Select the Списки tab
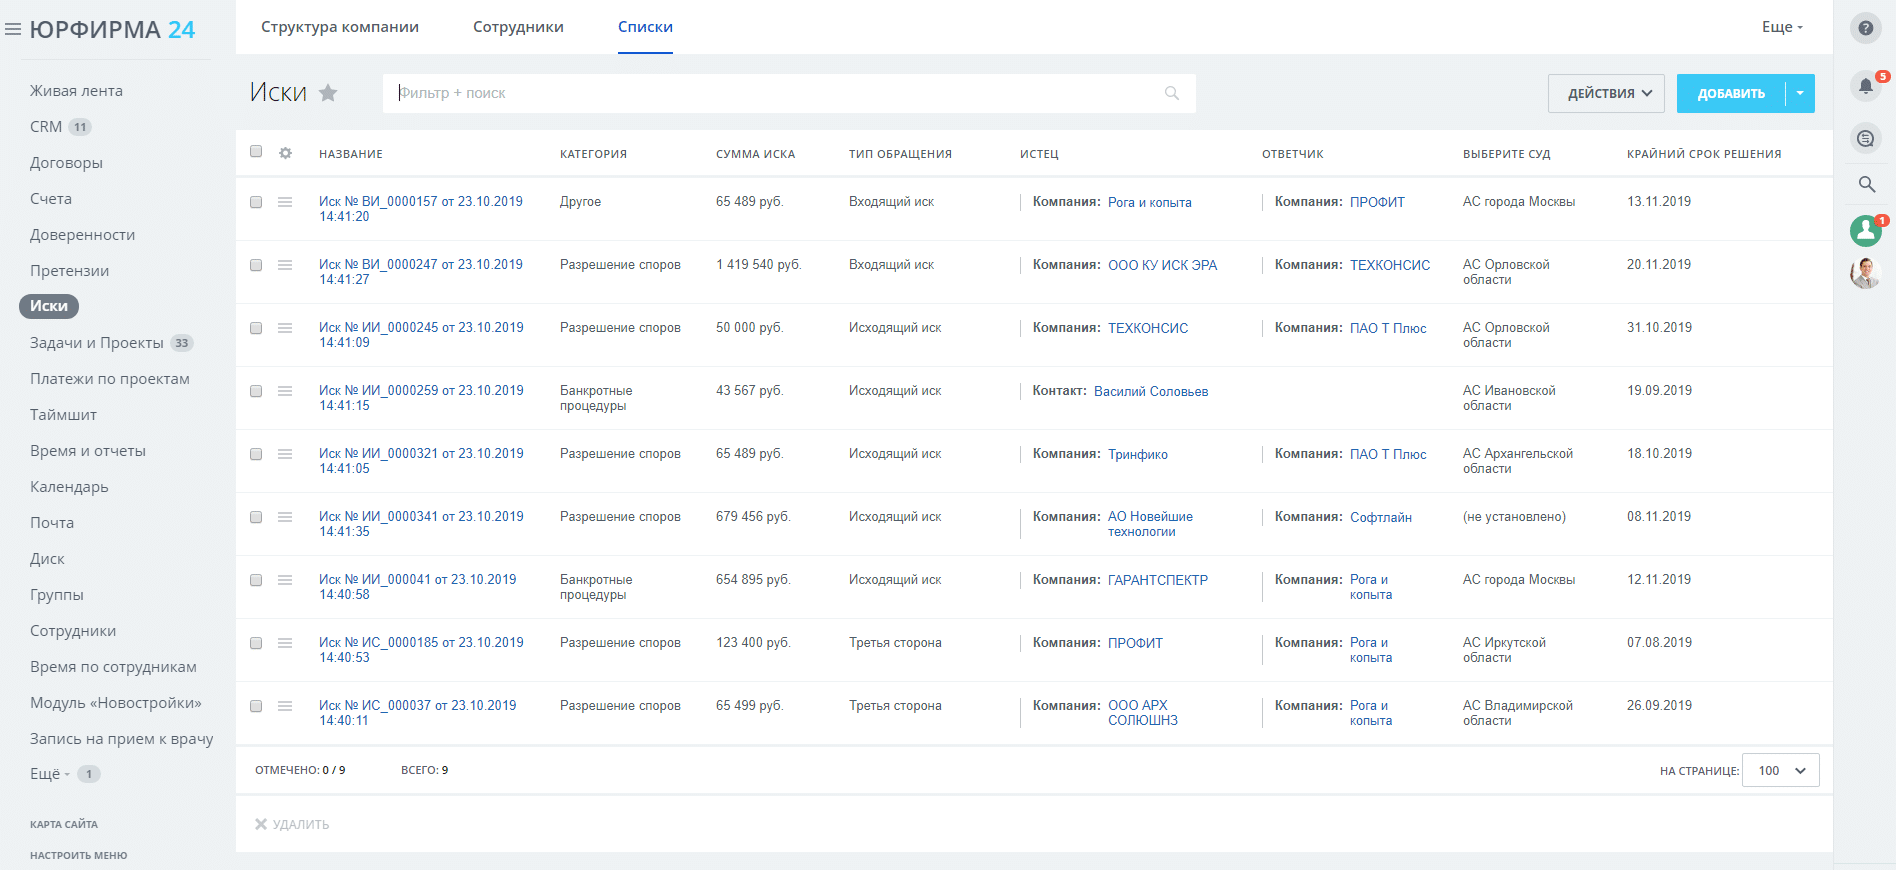This screenshot has width=1896, height=870. [645, 27]
